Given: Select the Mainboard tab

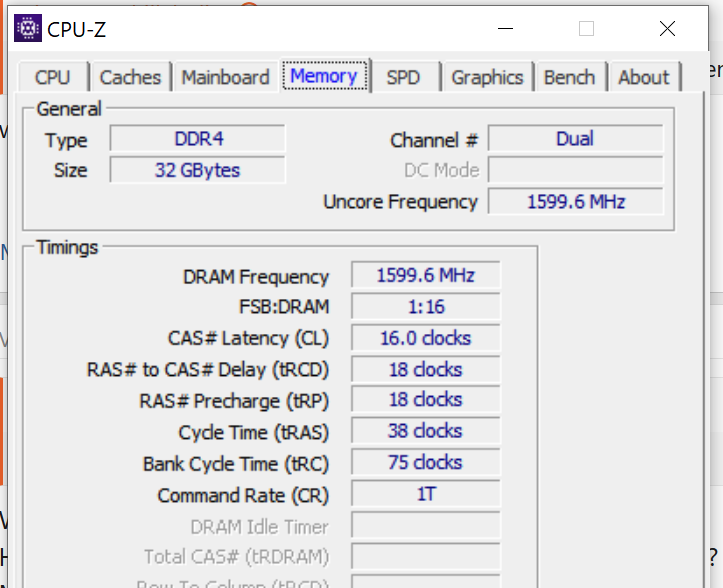Looking at the screenshot, I should (225, 77).
